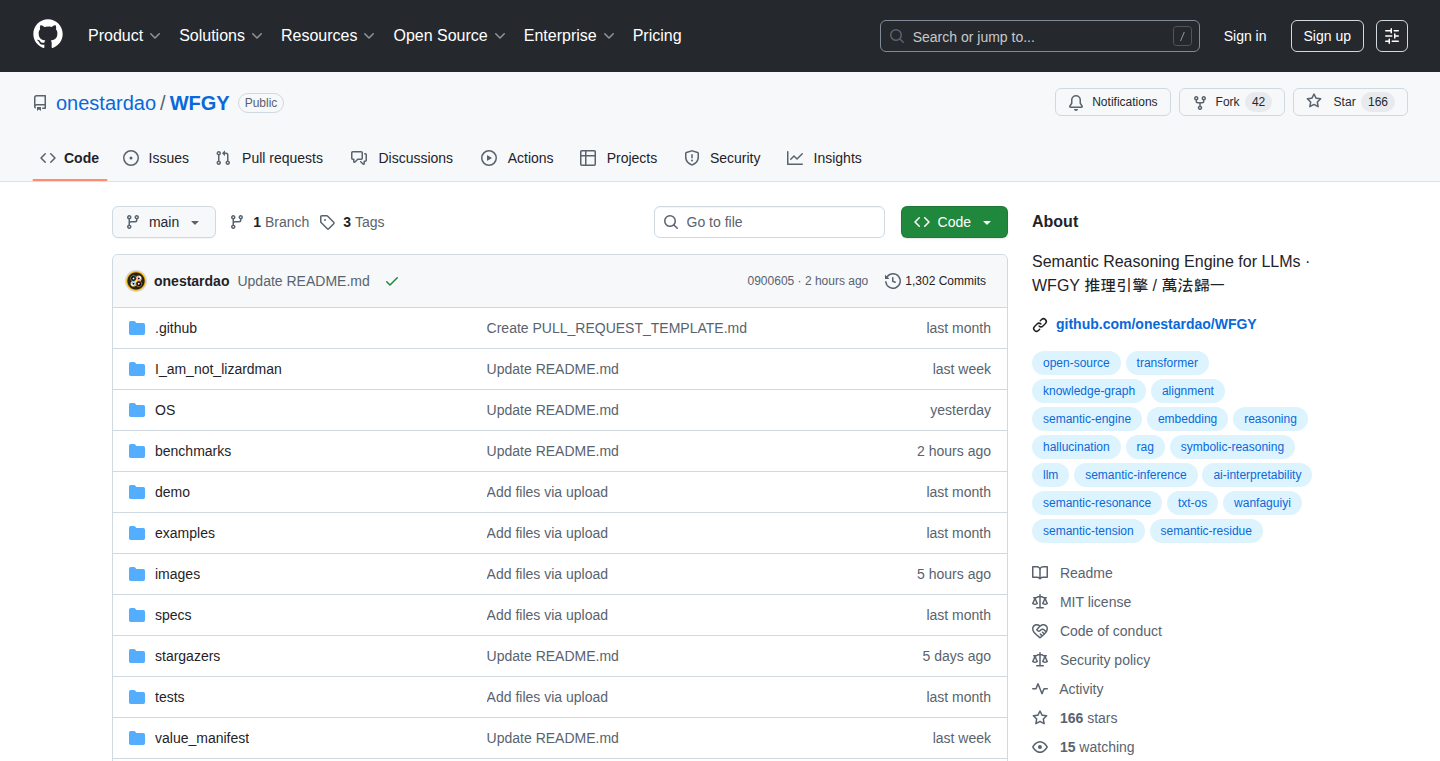Viewport: 1440px width, 761px height.
Task: Switch to the Issues tab
Action: pyautogui.click(x=156, y=158)
